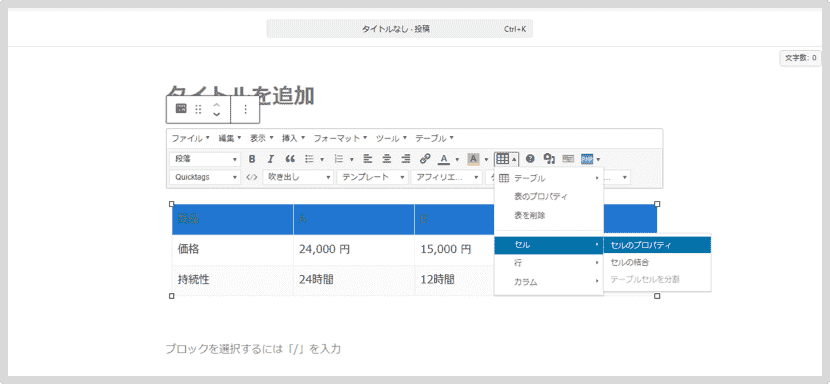Image resolution: width=830 pixels, height=384 pixels.
Task: Click the block drag handle icon
Action: (198, 109)
